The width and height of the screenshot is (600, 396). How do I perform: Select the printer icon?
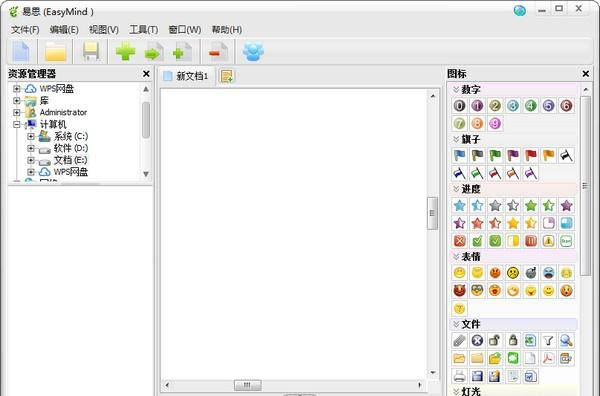(460, 376)
